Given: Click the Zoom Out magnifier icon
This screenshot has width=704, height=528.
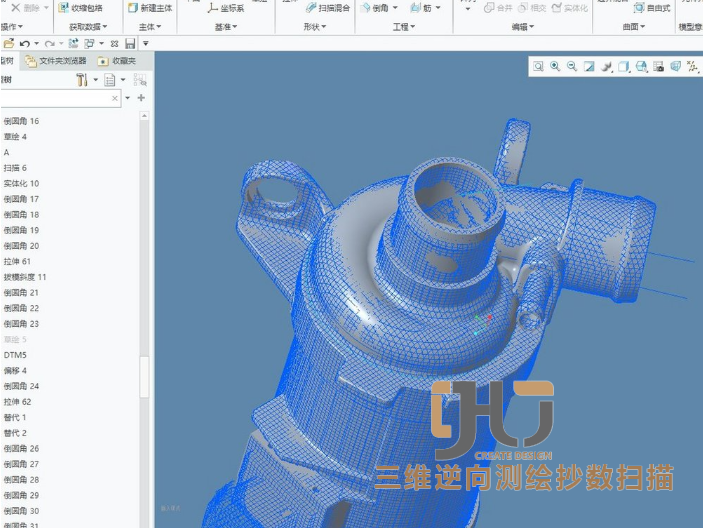Looking at the screenshot, I should [572, 66].
